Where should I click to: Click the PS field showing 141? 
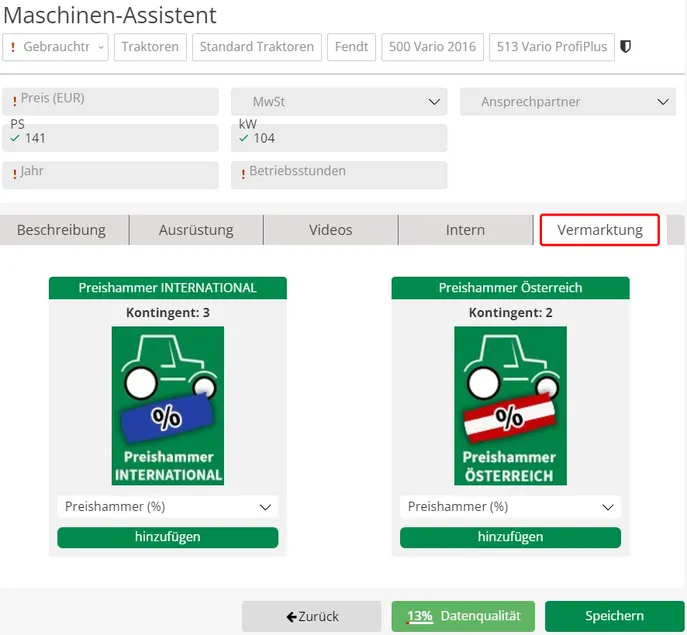pos(110,138)
